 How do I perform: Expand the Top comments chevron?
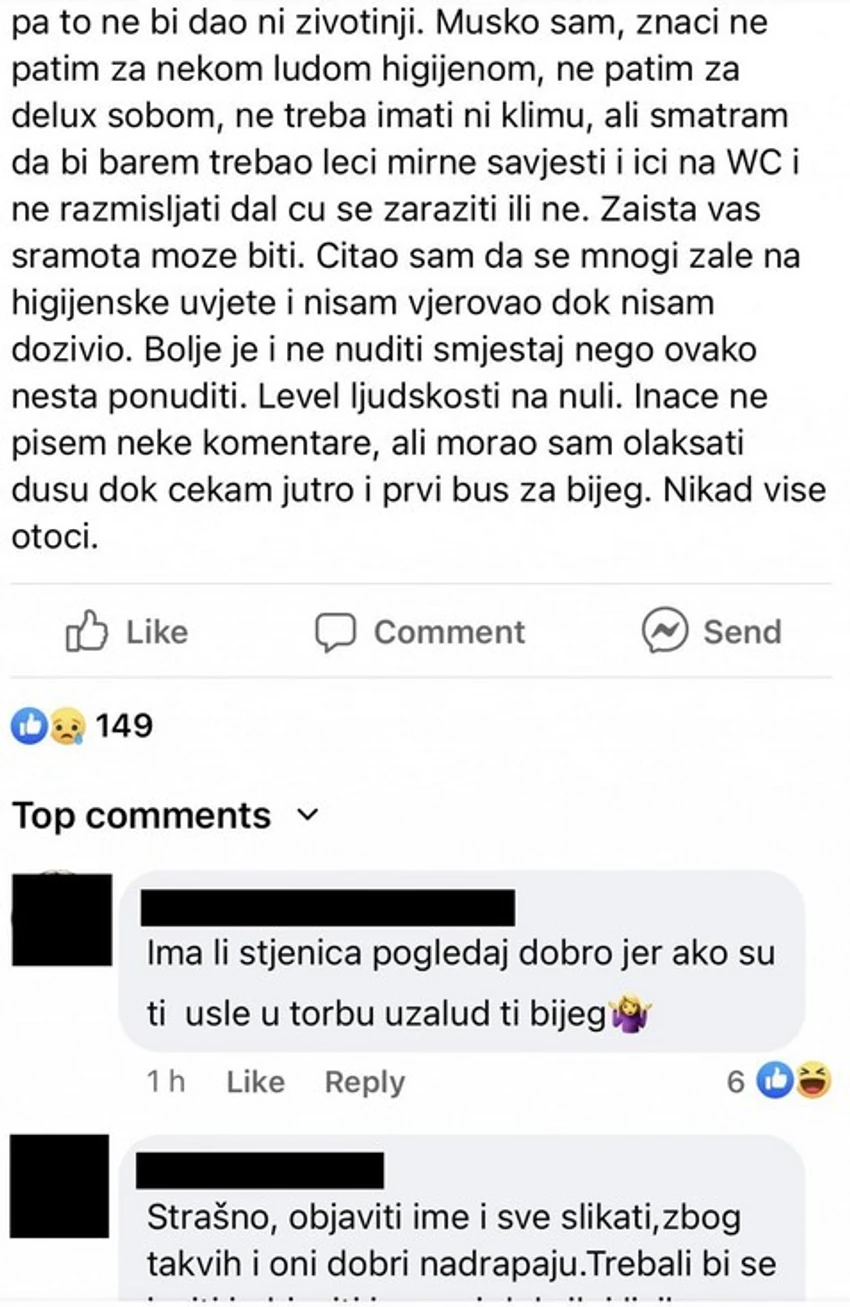[309, 815]
